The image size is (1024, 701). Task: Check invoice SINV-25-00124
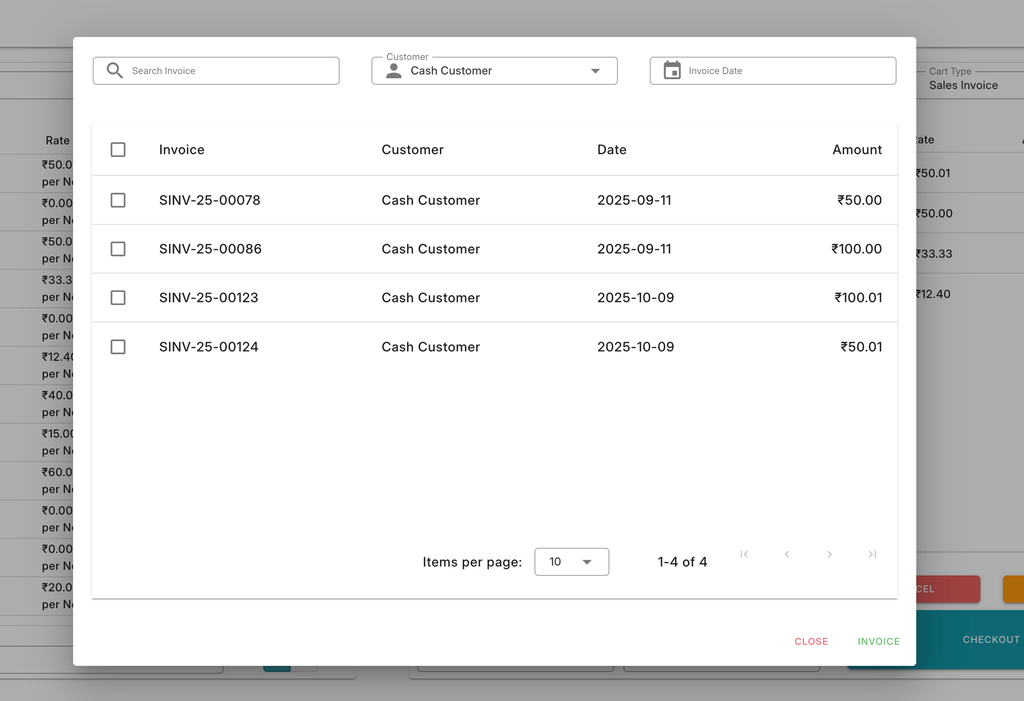pos(118,347)
